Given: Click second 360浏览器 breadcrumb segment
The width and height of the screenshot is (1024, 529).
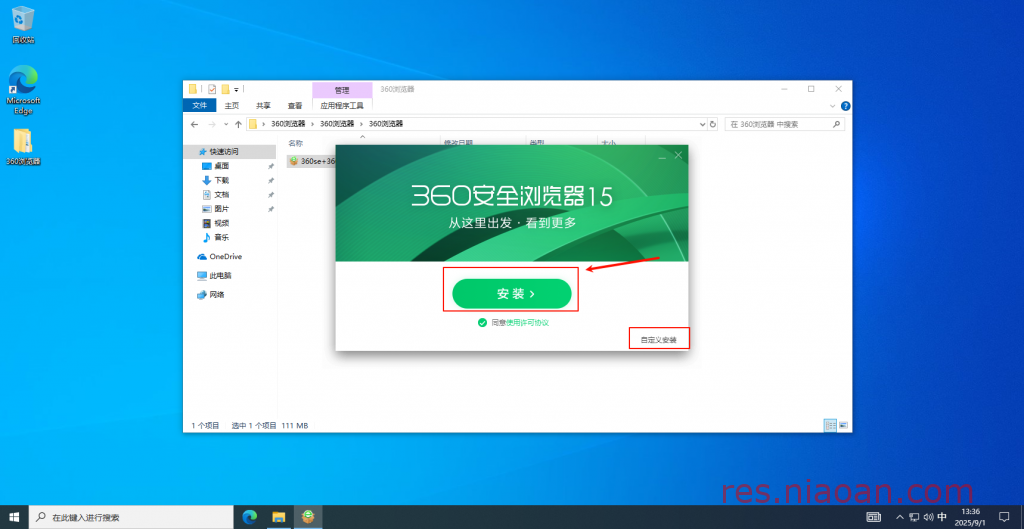Looking at the screenshot, I should (x=337, y=124).
